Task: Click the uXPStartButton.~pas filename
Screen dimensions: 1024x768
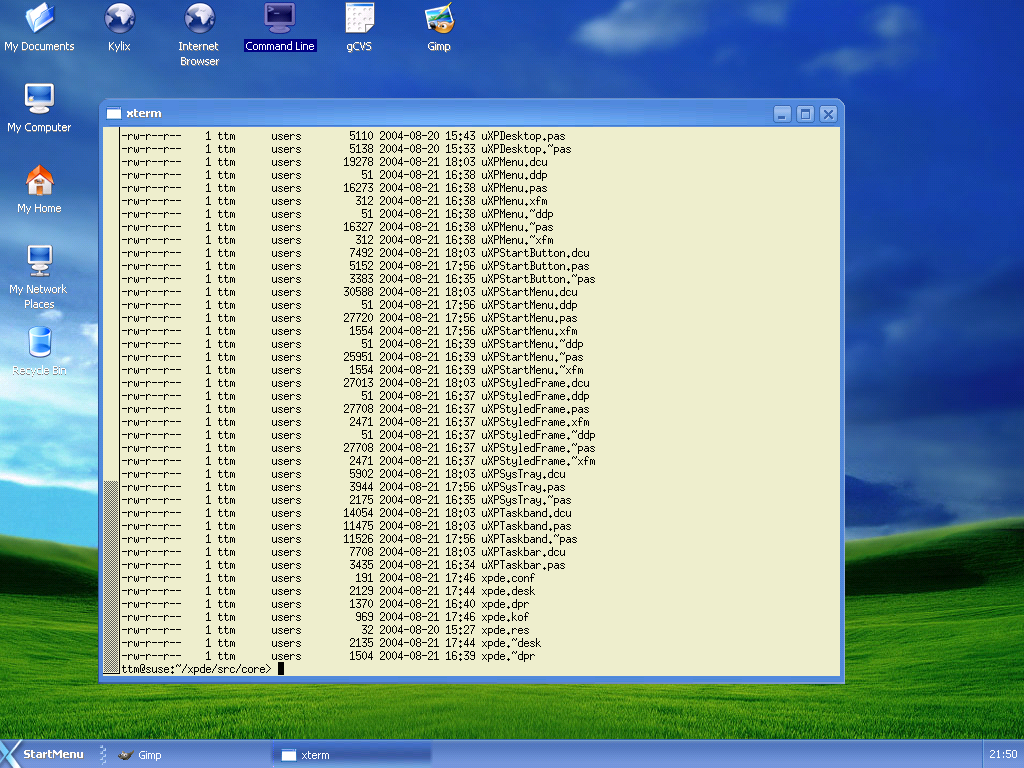Action: coord(538,279)
